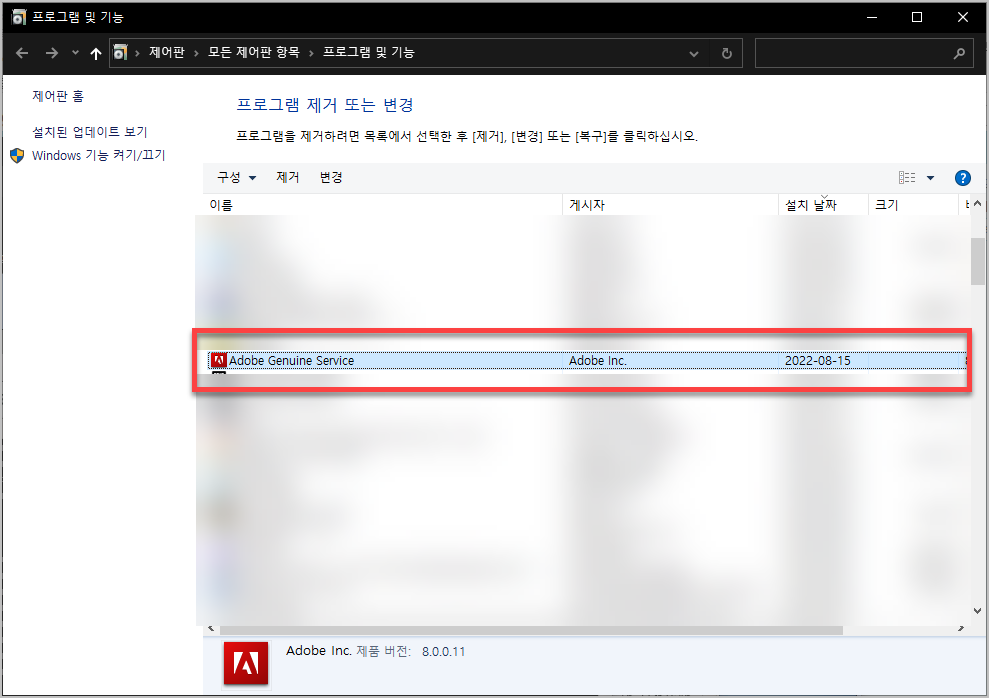989x698 pixels.
Task: Click version 8.0.0.11 in details pane
Action: pos(443,652)
